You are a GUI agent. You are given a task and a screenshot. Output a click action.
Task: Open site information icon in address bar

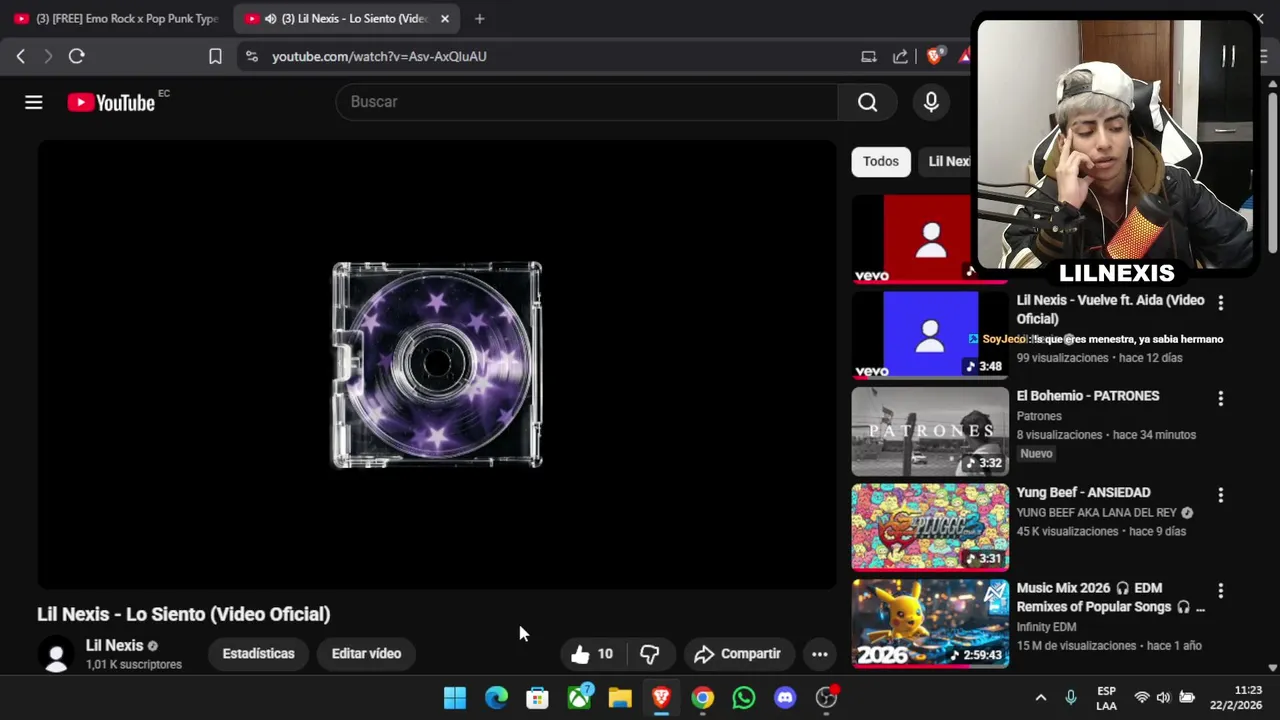(x=252, y=57)
